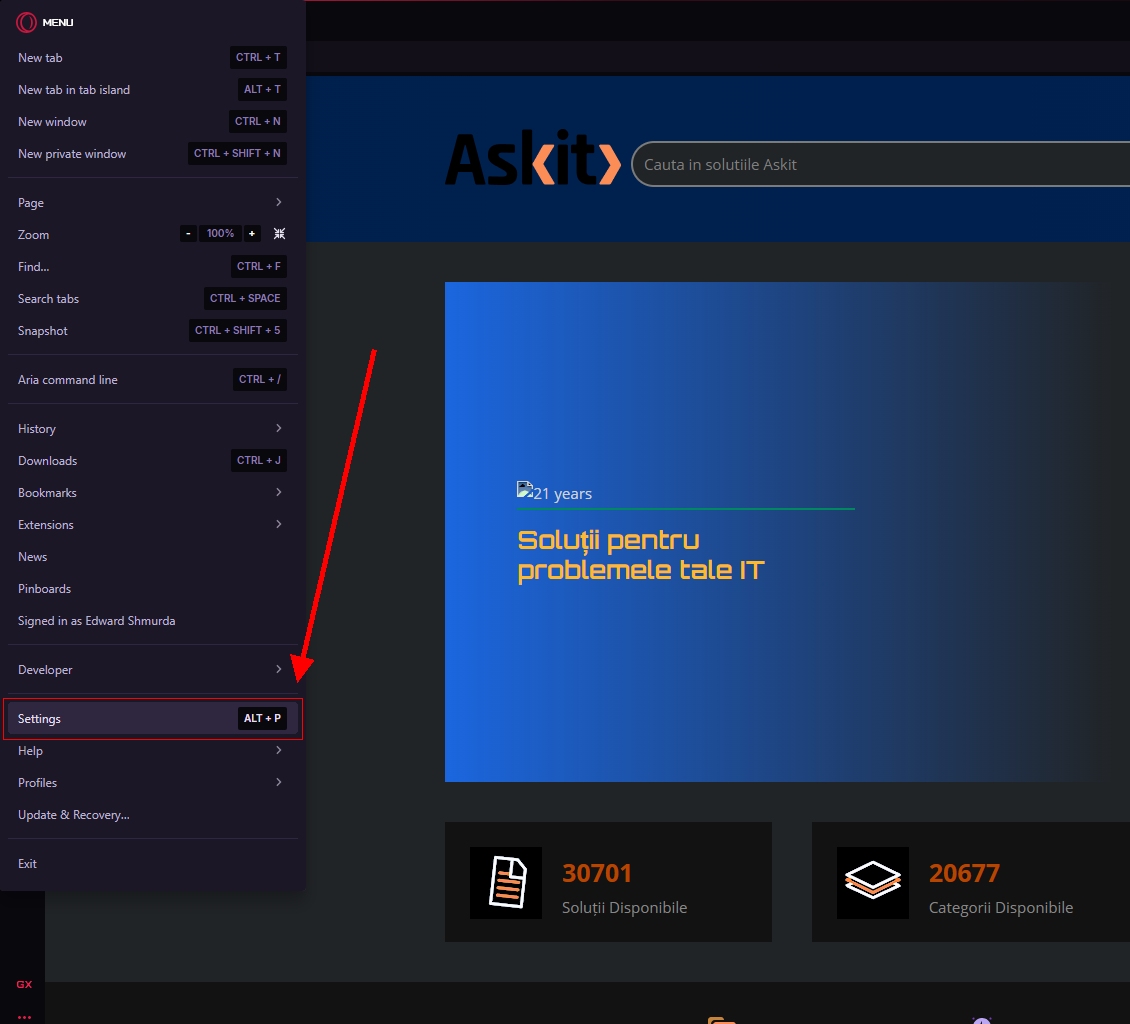1130x1024 pixels.
Task: Open the three-dot sidebar options icon
Action: pos(24,1017)
